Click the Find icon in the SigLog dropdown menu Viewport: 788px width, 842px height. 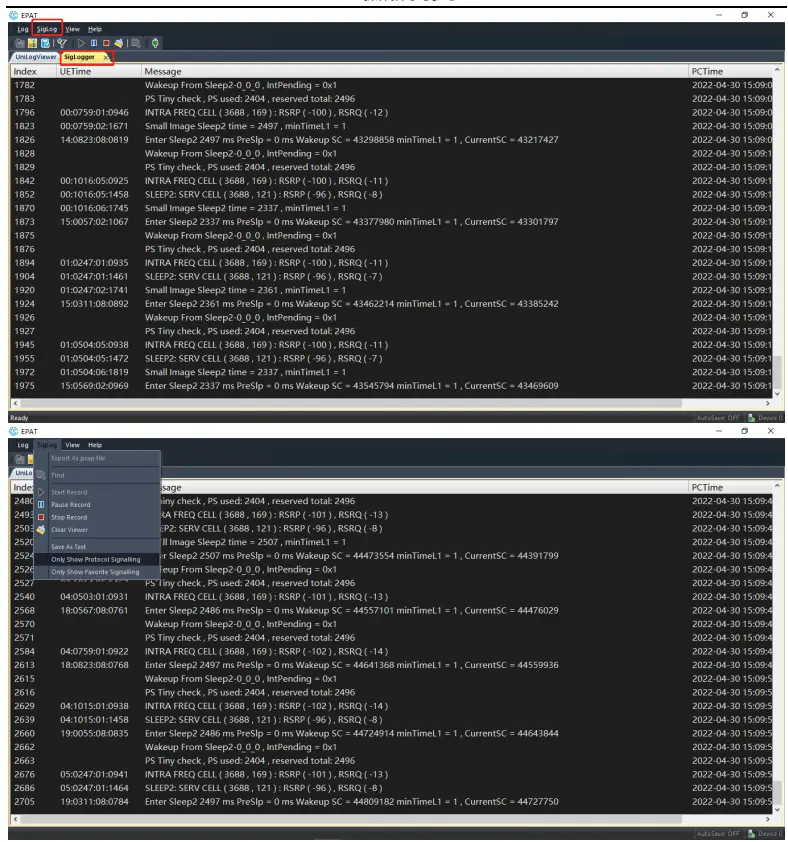41,475
